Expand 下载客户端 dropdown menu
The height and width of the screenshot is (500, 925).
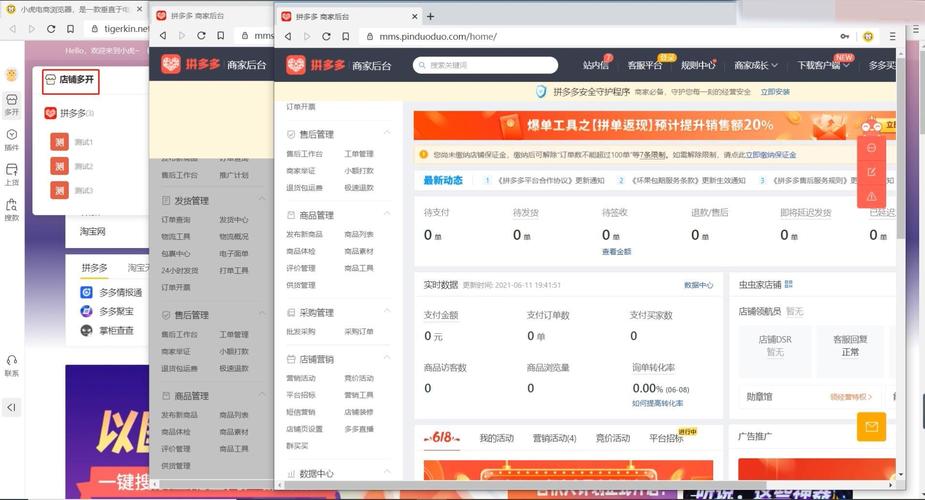(823, 65)
